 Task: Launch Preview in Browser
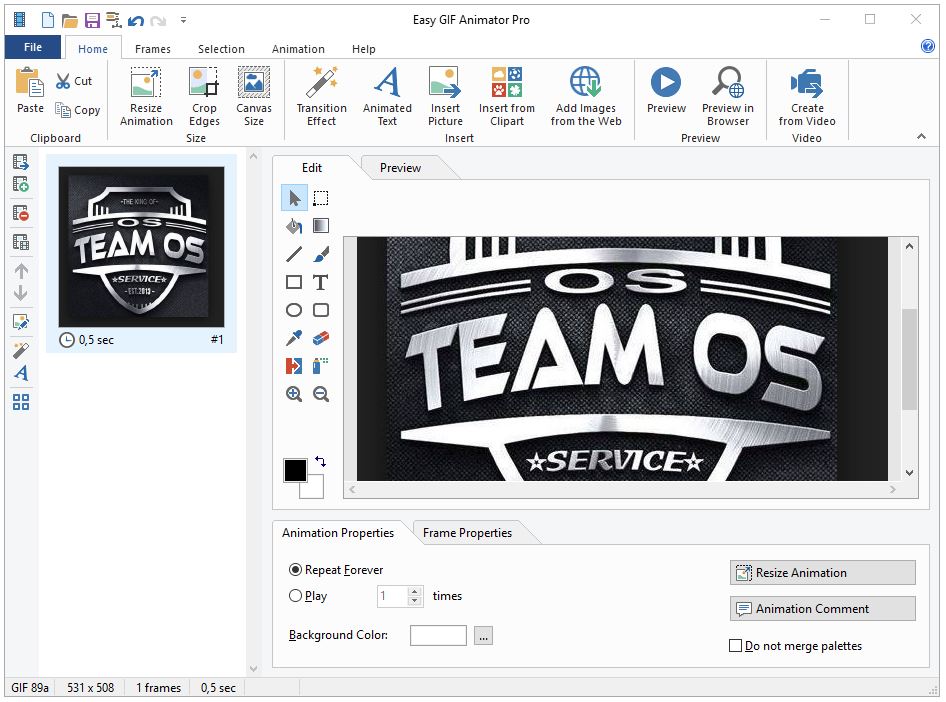click(728, 96)
